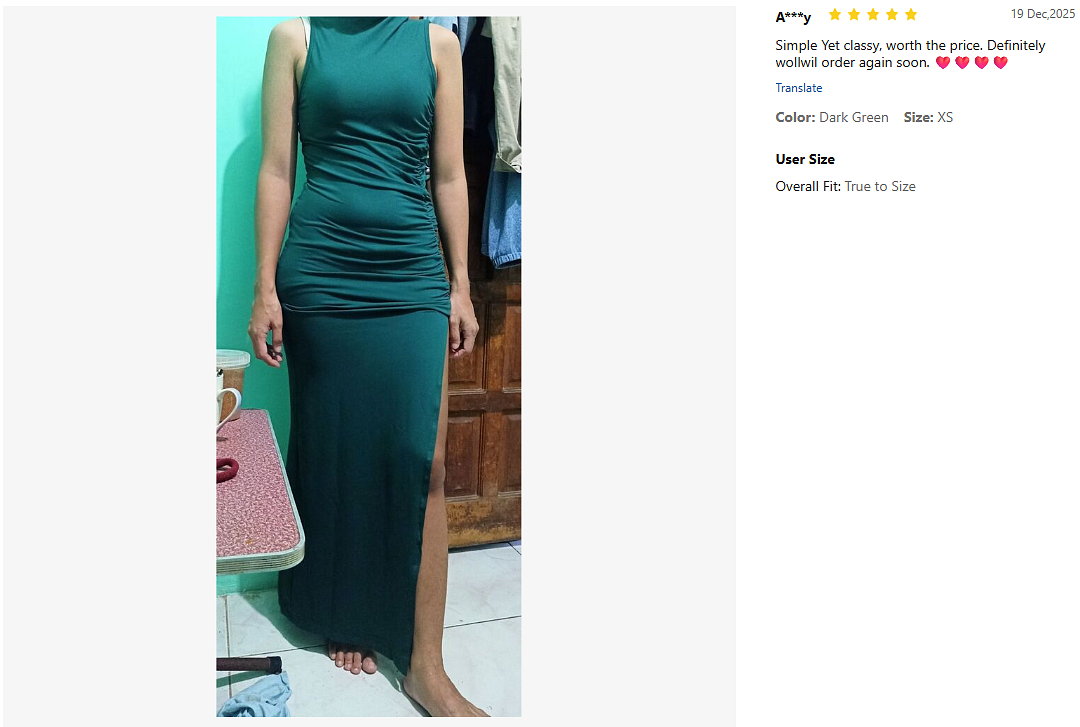Image resolution: width=1080 pixels, height=727 pixels.
Task: Click the second pink heart emoji
Action: tap(962, 63)
